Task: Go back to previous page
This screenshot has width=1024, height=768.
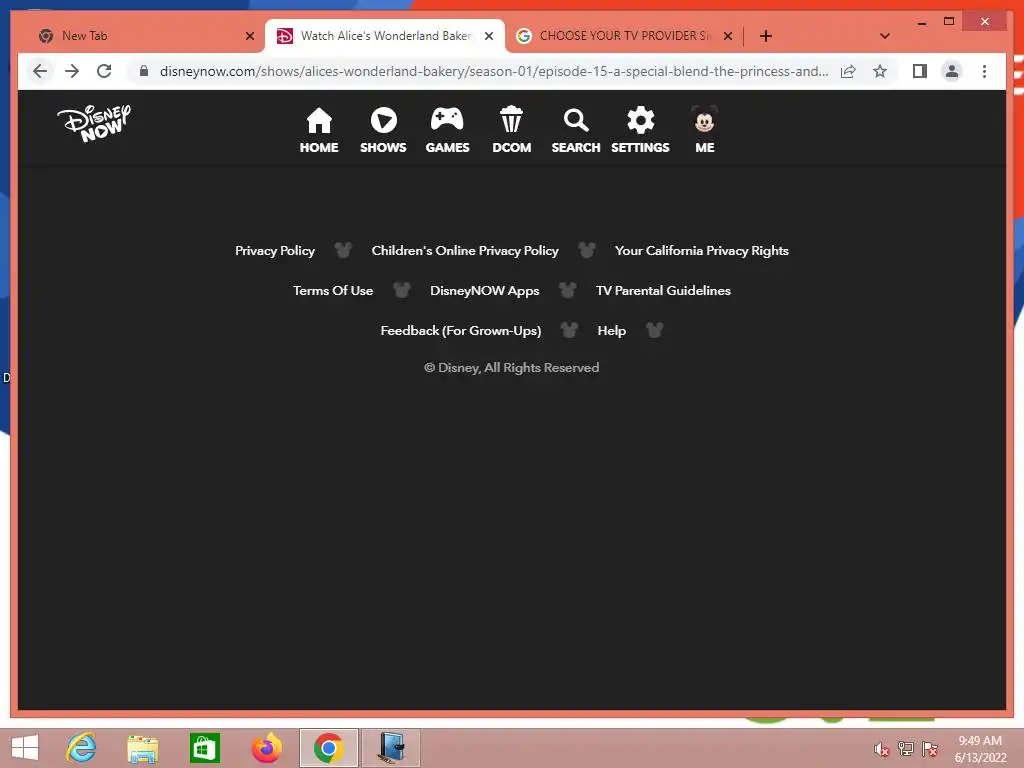Action: [40, 71]
